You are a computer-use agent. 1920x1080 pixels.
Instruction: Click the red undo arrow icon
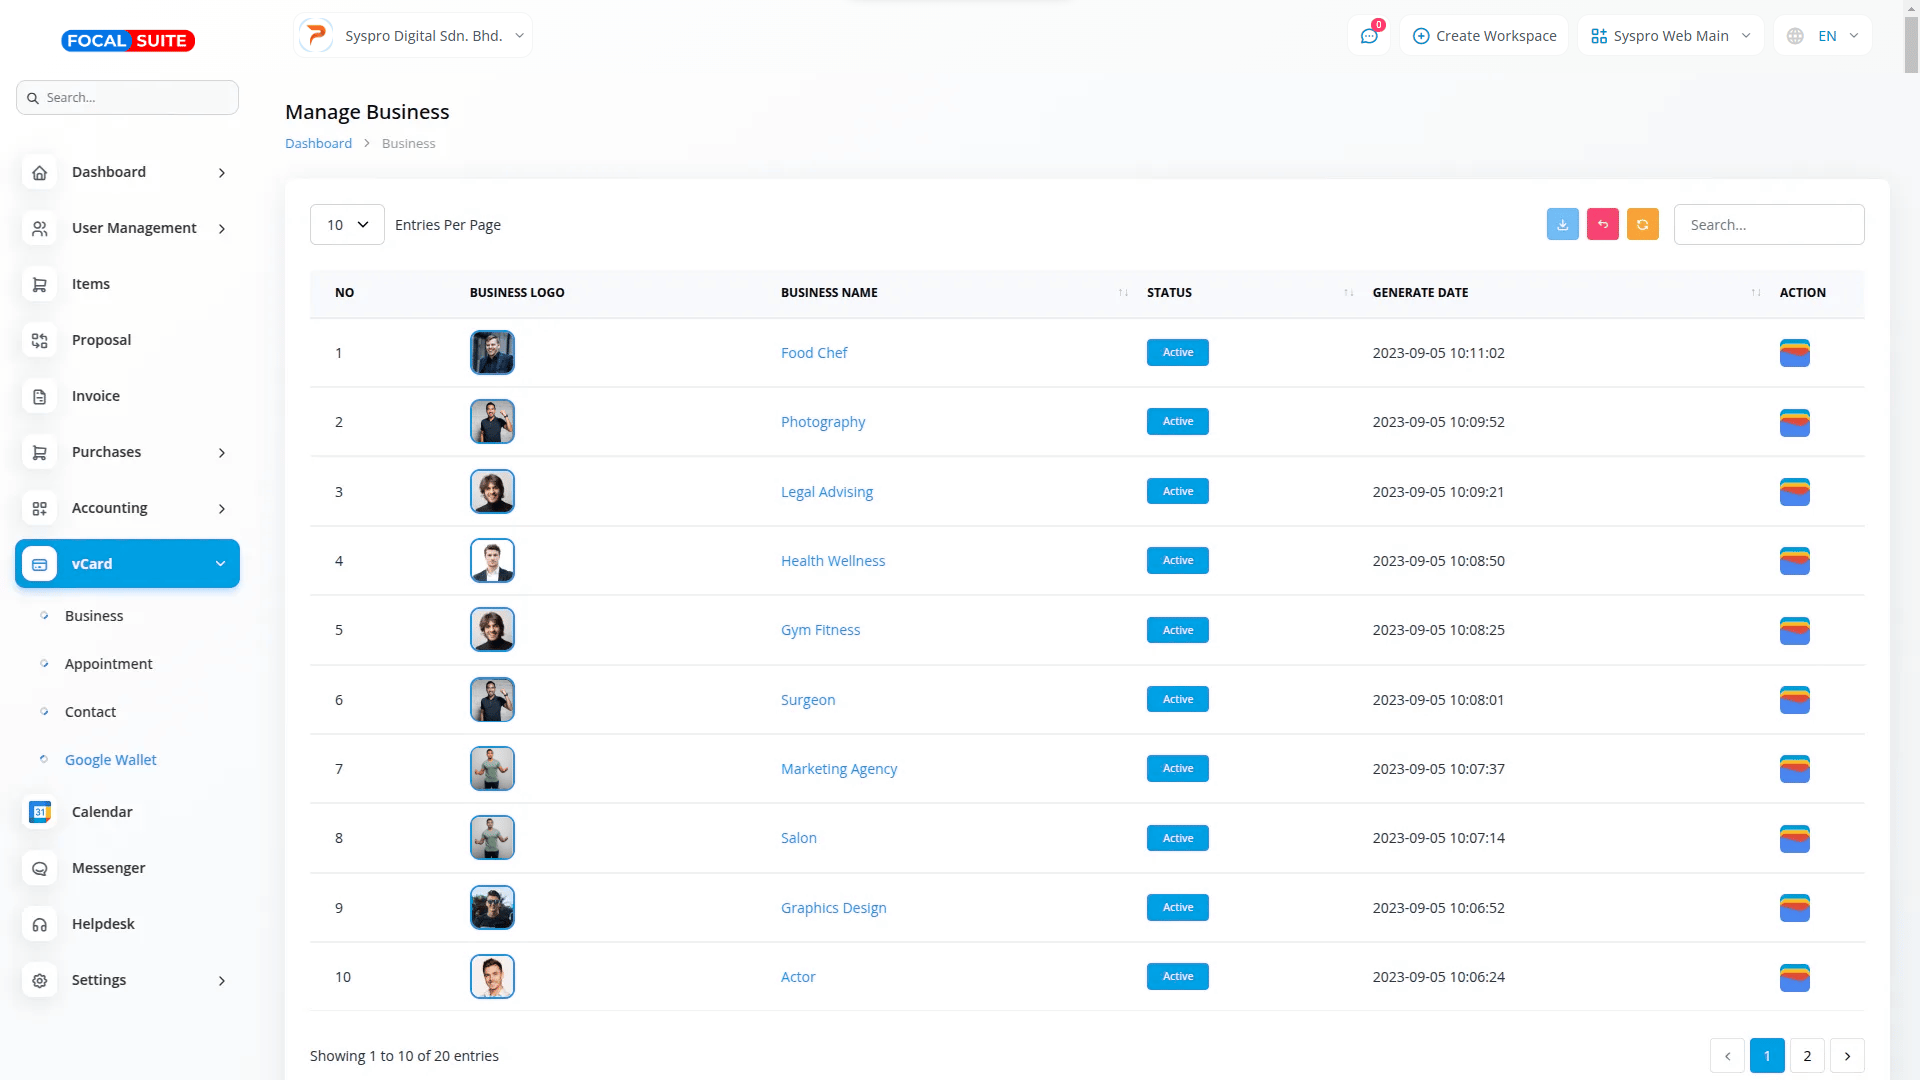tap(1602, 225)
